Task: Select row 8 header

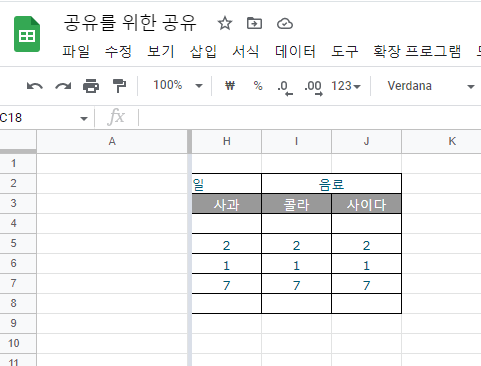Action: click(18, 303)
